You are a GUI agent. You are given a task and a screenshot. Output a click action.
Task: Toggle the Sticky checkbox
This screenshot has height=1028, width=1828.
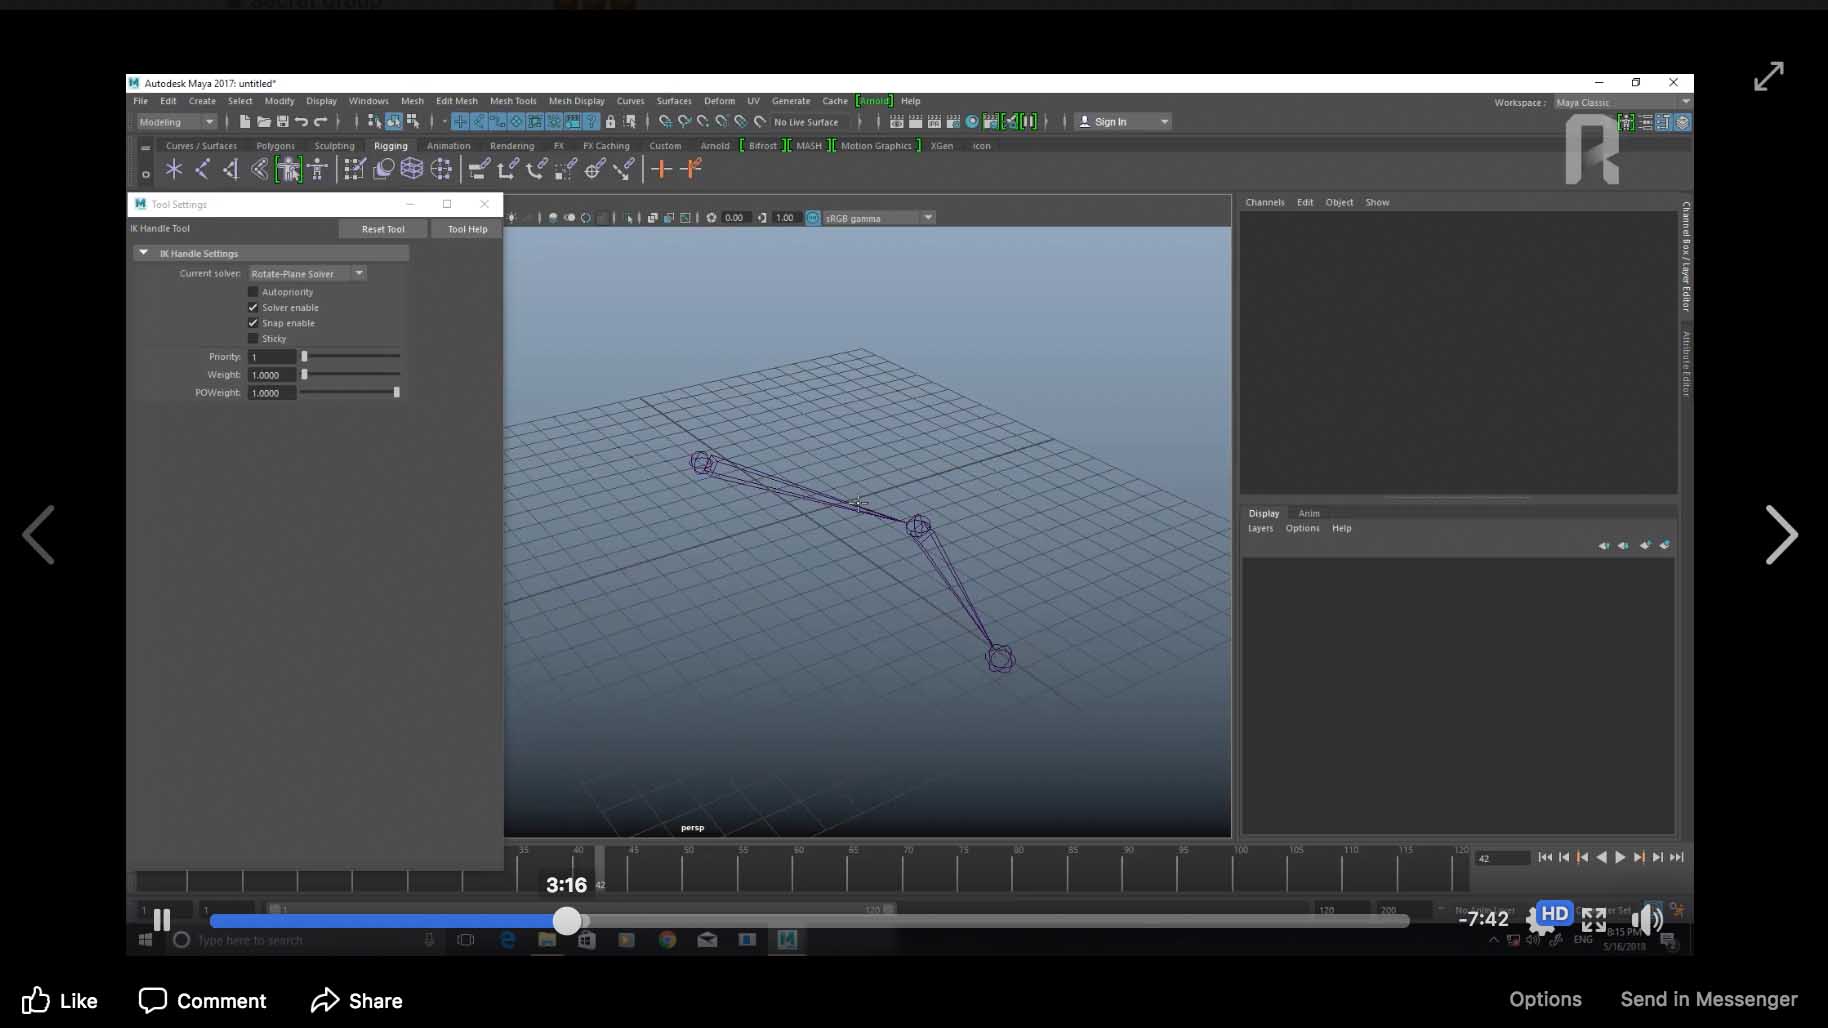point(253,339)
